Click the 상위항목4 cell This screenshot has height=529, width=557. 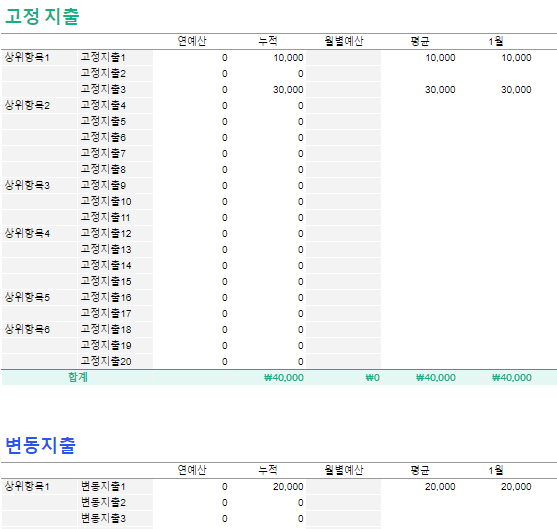[39, 233]
